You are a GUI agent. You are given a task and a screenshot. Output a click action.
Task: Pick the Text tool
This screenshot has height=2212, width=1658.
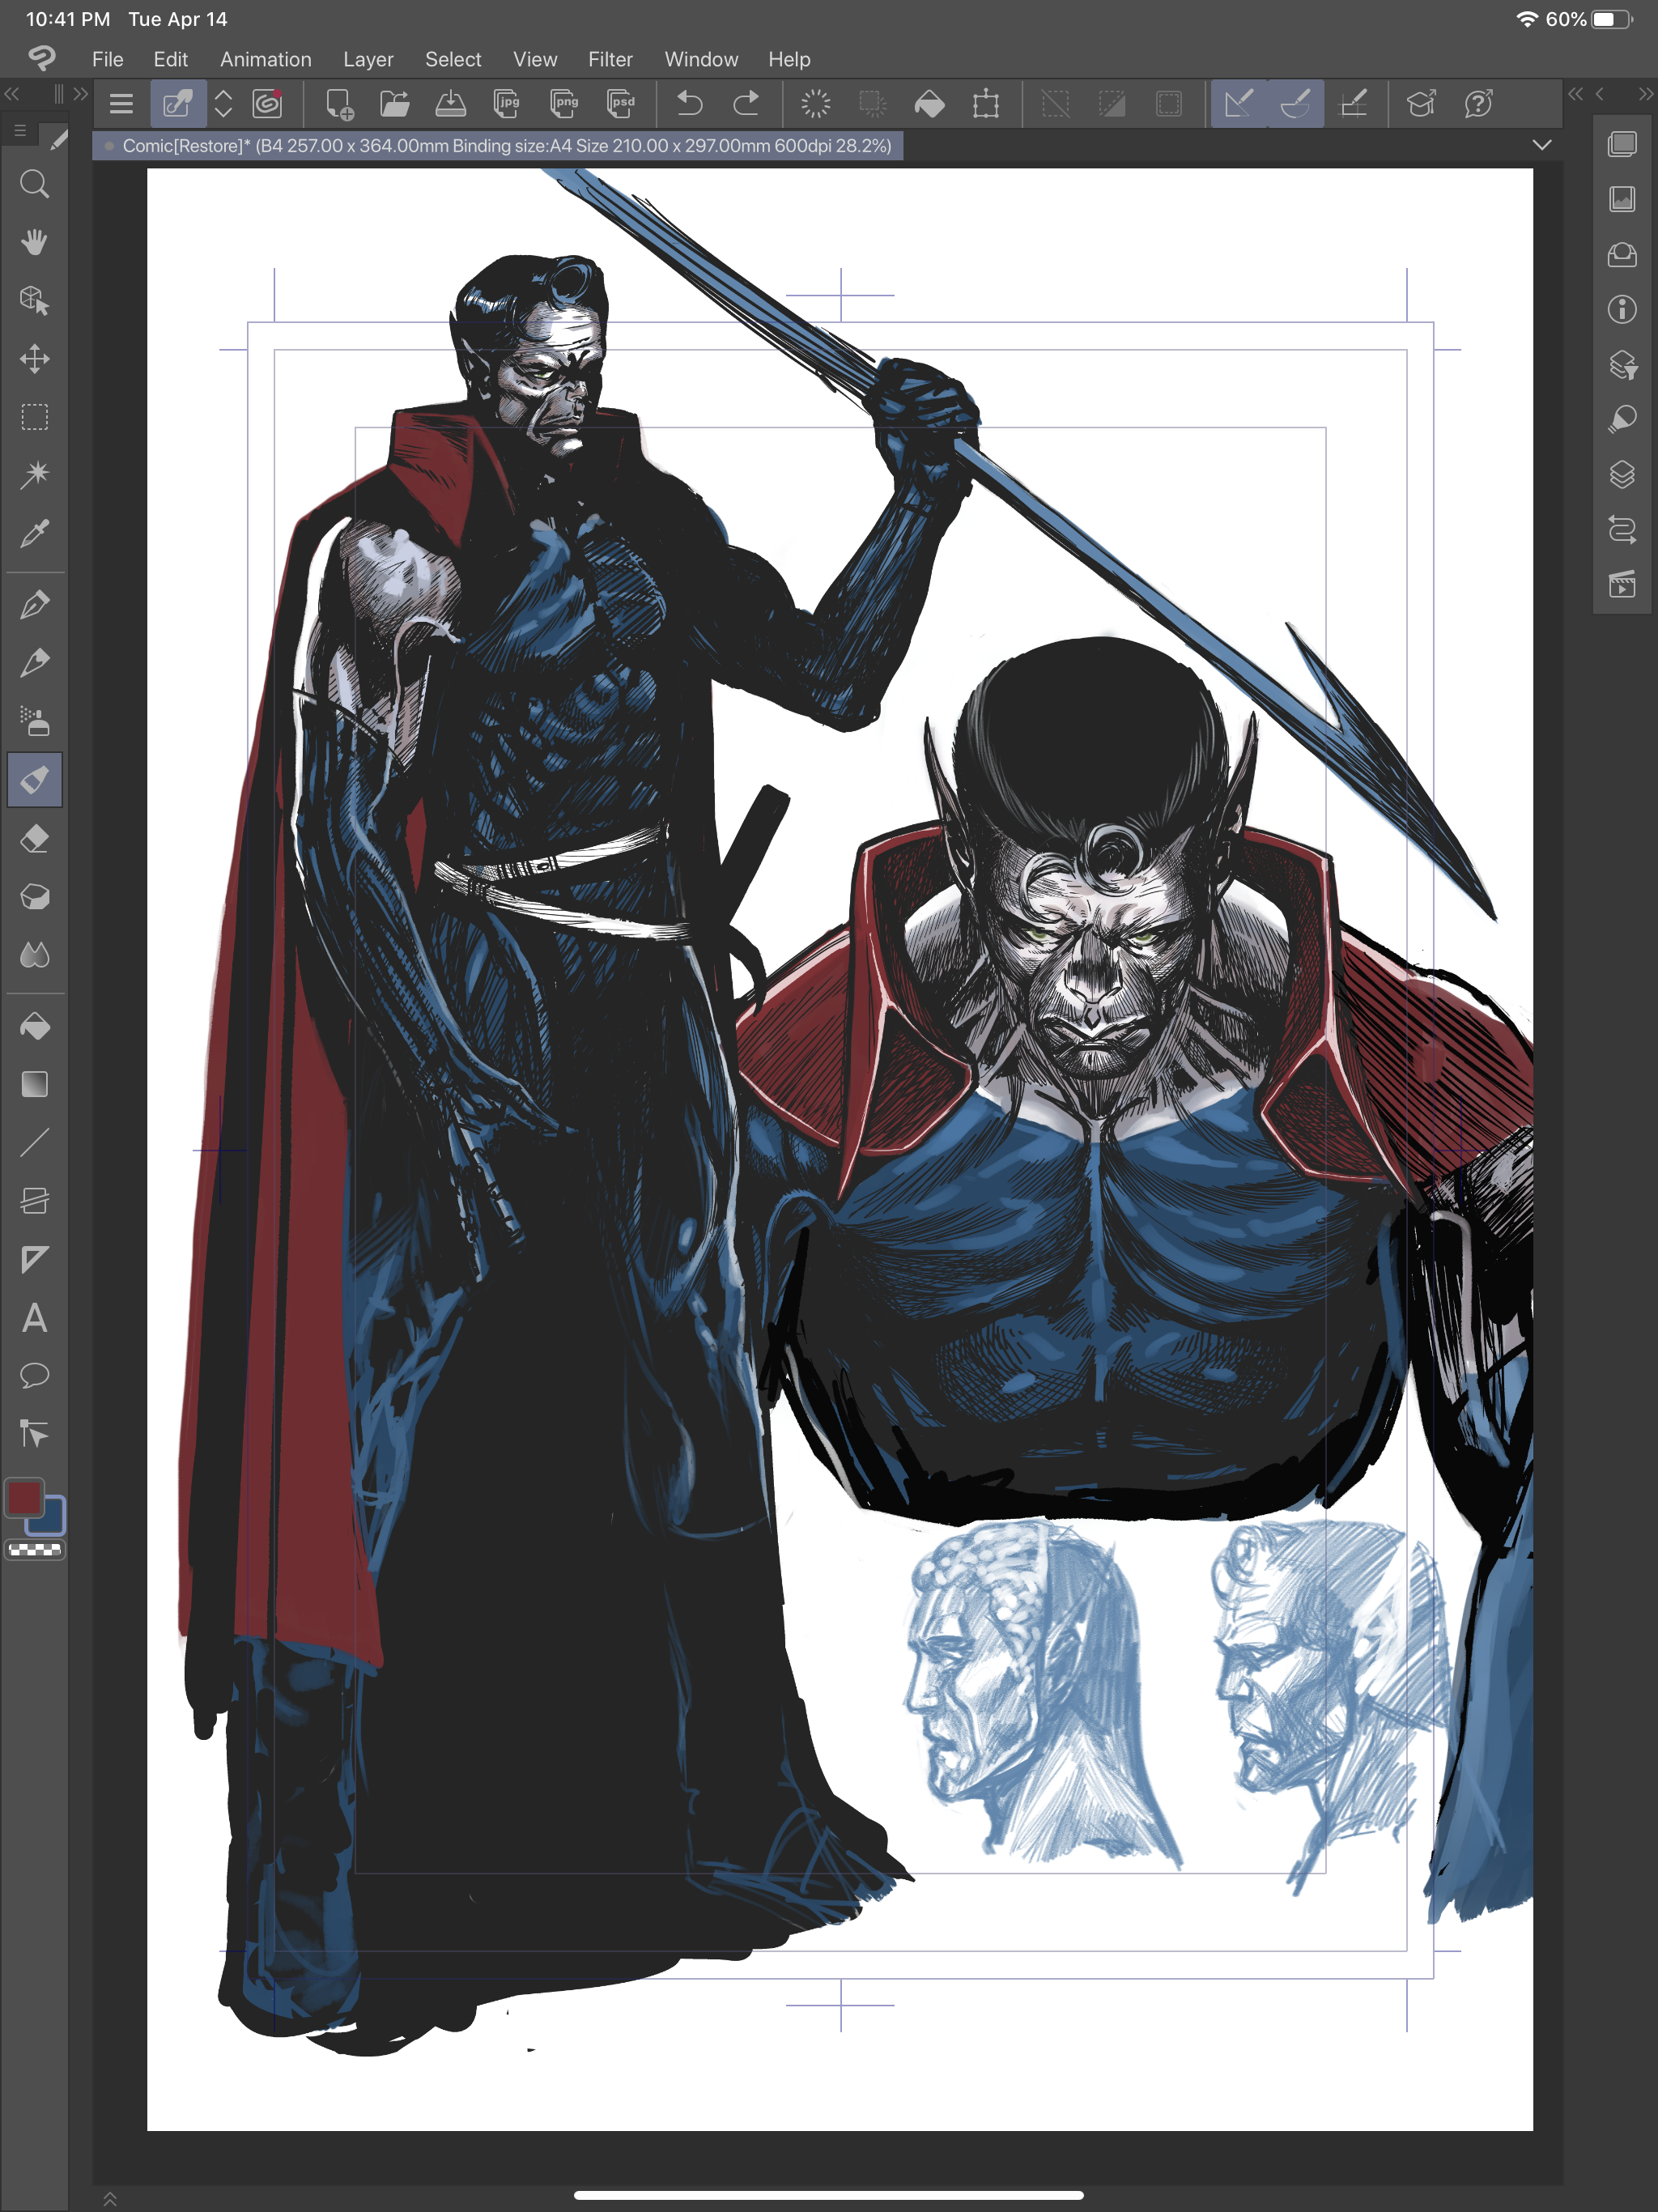coord(34,1317)
